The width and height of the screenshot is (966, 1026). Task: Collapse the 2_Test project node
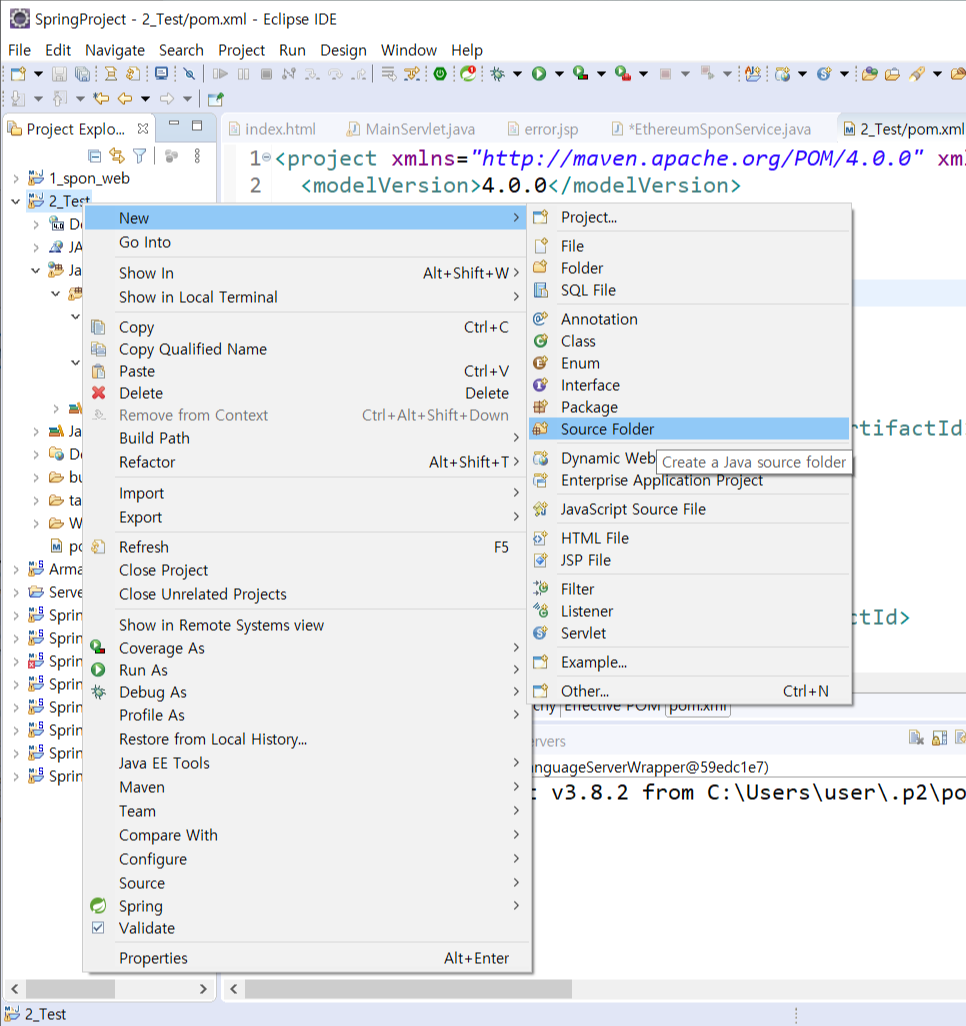coord(16,202)
